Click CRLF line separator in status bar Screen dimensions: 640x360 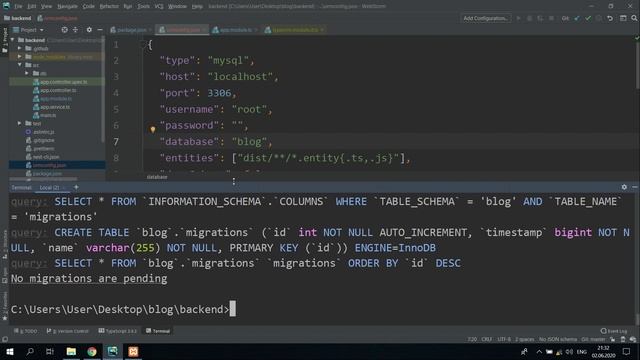coord(486,339)
